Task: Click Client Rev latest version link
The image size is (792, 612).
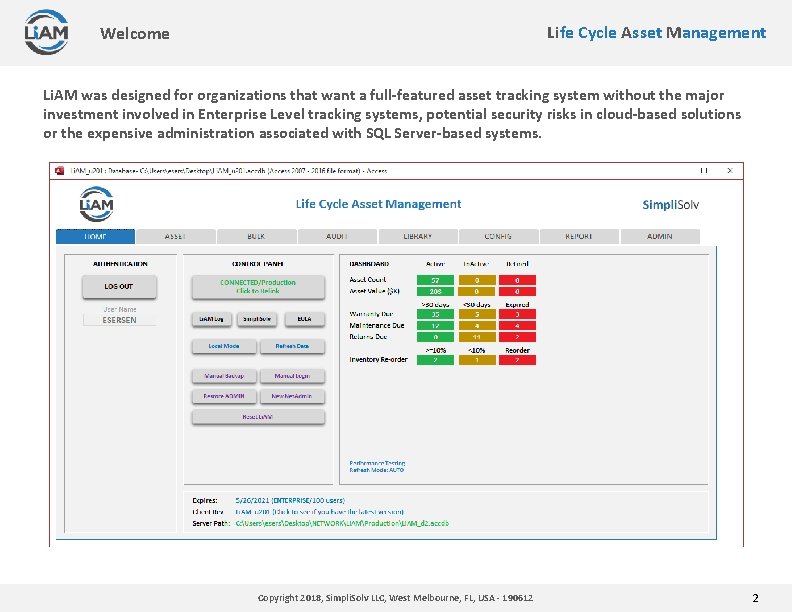Action: tap(319, 512)
